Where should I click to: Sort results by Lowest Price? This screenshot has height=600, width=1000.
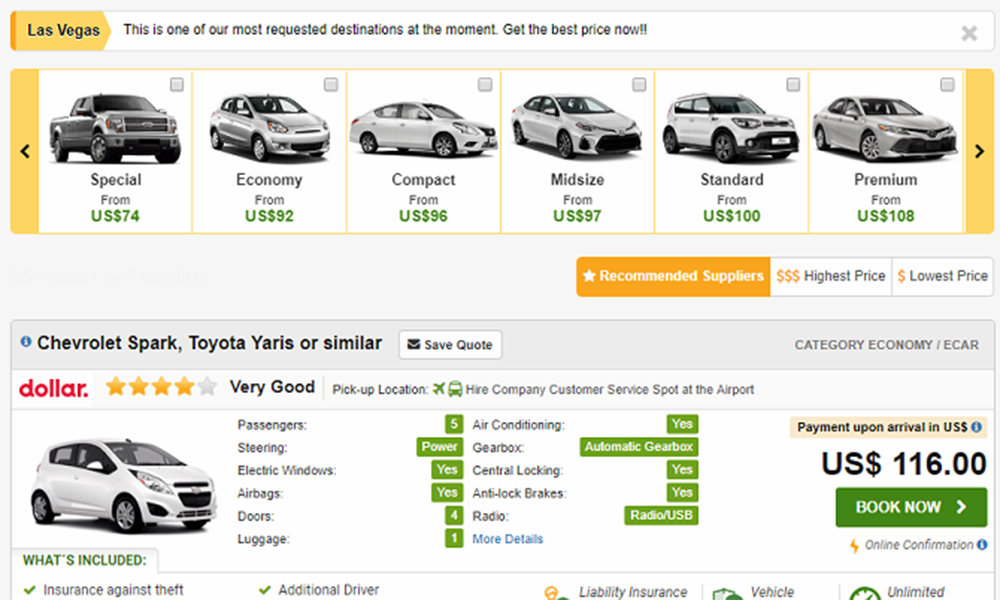point(942,276)
